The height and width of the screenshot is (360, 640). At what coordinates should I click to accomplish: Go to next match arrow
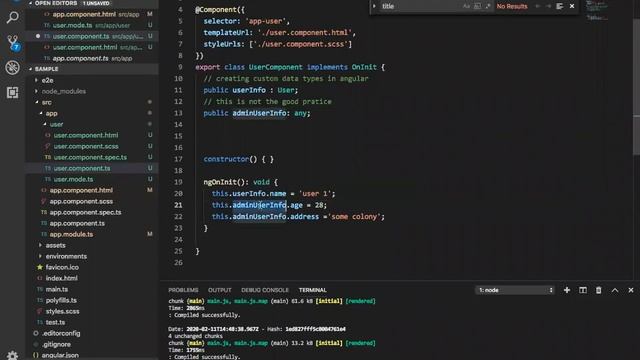point(549,6)
